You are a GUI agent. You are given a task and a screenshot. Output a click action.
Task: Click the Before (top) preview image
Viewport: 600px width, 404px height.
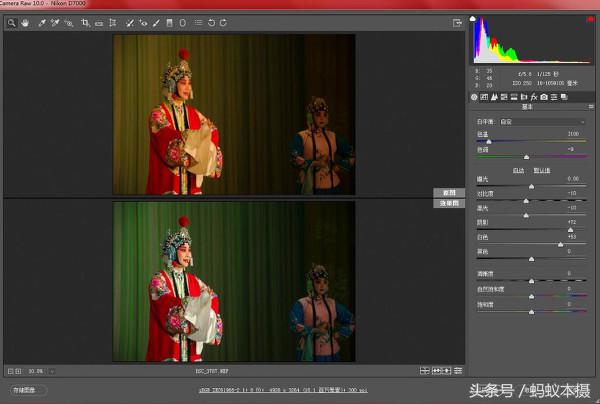[234, 114]
